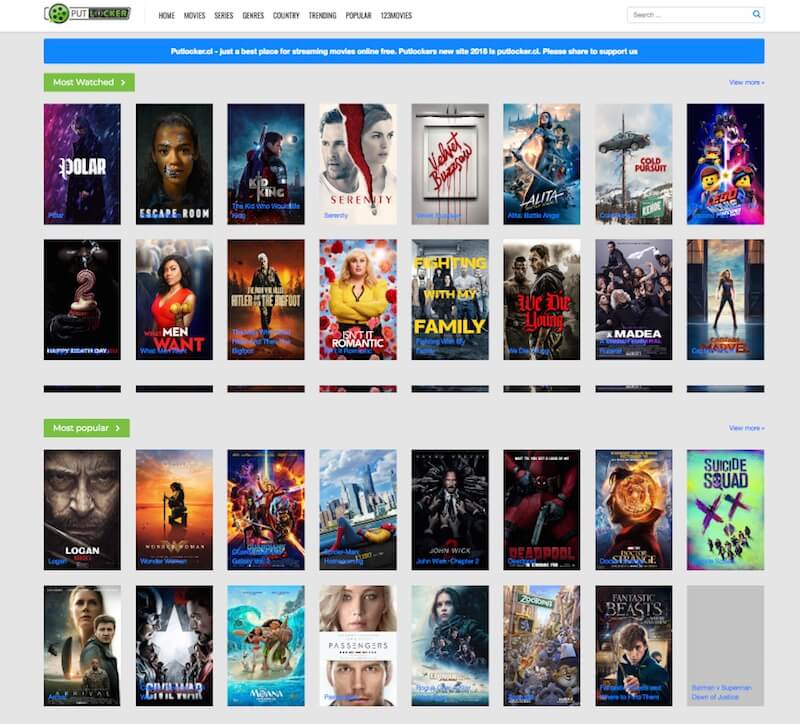Click the Most popular green button
Viewport: 800px width, 724px height.
point(87,428)
